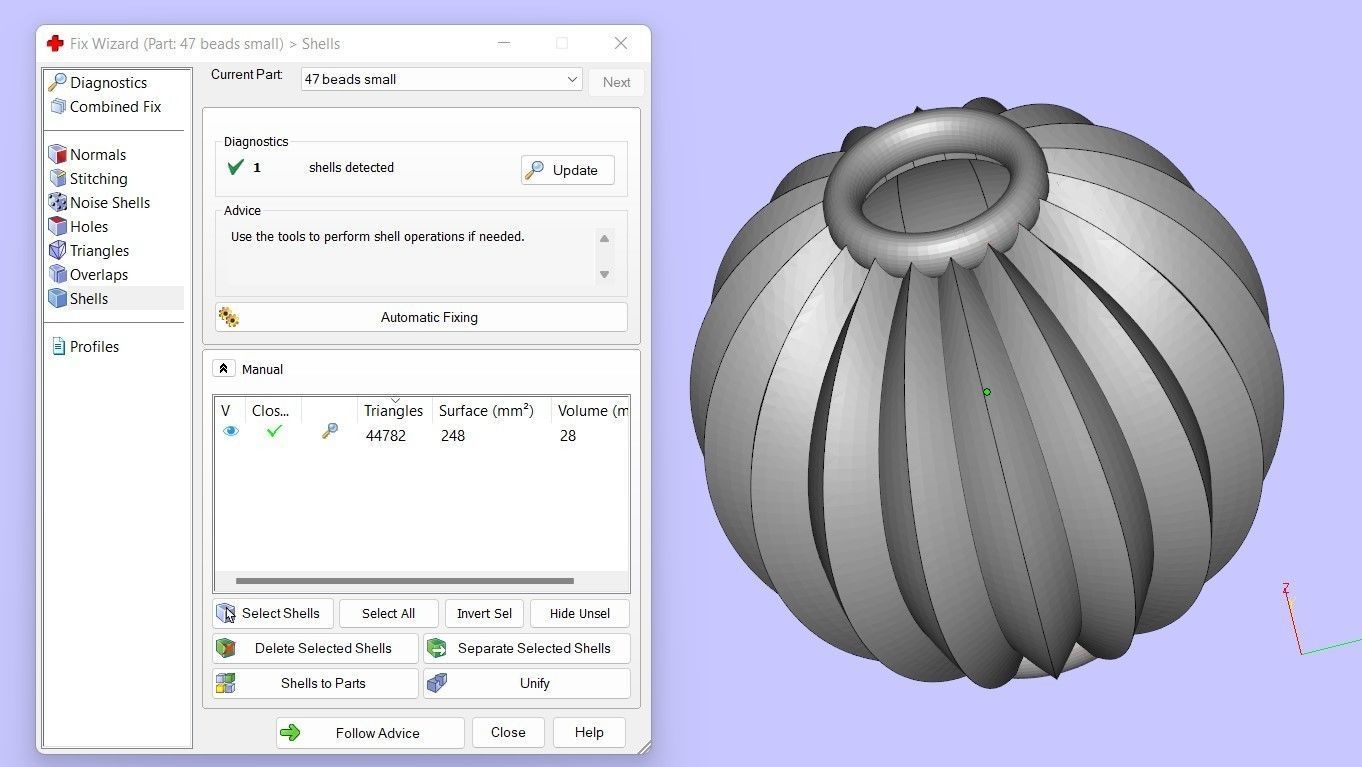Close the Fix Wizard with the Close button
This screenshot has height=767, width=1362.
click(508, 732)
